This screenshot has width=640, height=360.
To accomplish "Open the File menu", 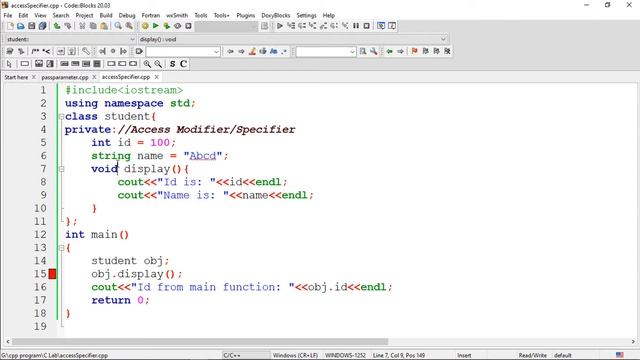I will click(x=8, y=15).
